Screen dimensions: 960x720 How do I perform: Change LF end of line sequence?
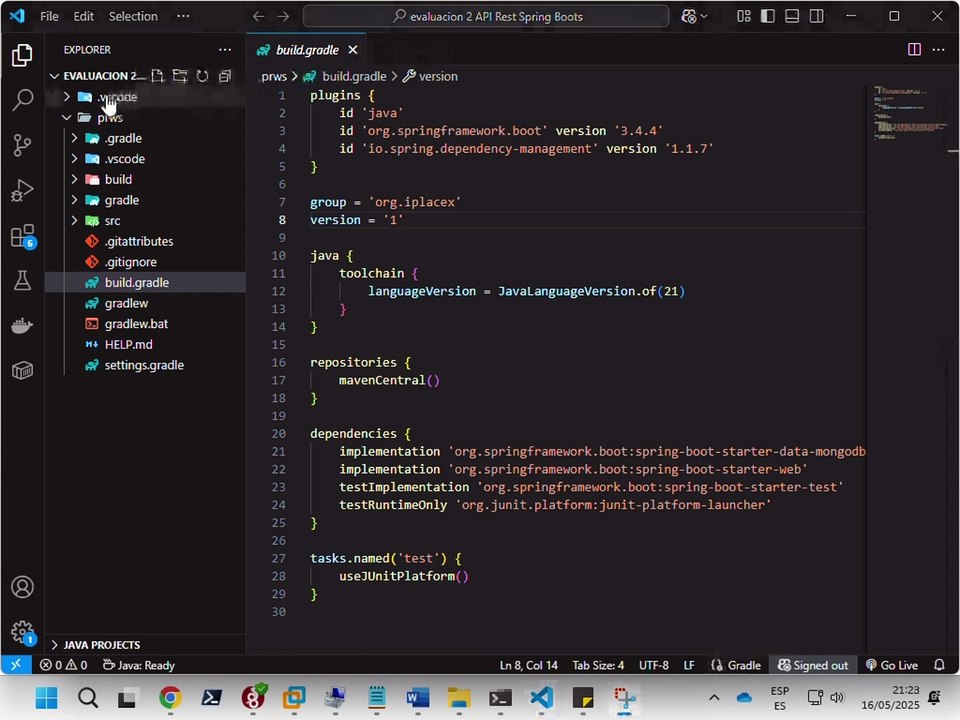689,665
